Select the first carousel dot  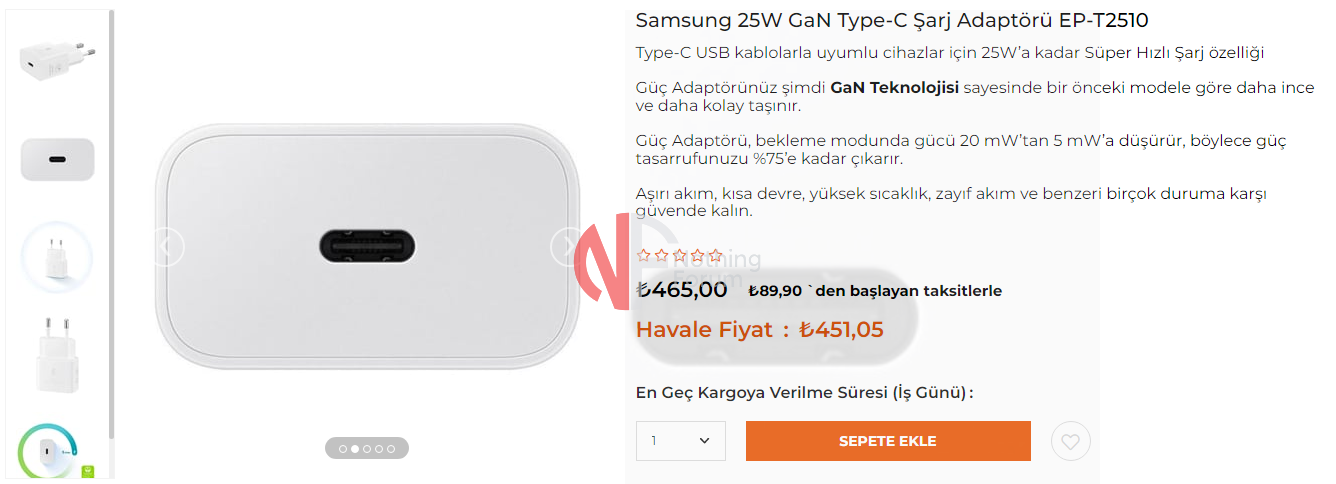[x=343, y=449]
